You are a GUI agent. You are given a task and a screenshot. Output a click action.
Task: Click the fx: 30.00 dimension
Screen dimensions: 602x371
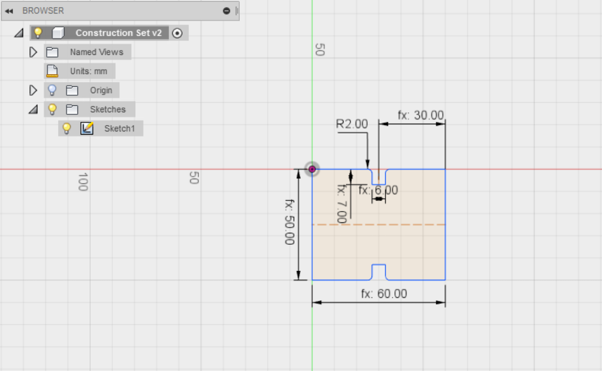[420, 115]
